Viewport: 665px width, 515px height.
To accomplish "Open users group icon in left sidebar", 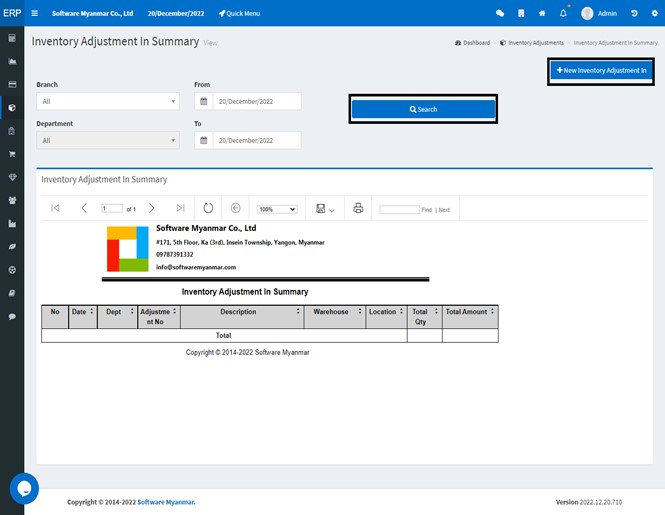I will tap(12, 200).
